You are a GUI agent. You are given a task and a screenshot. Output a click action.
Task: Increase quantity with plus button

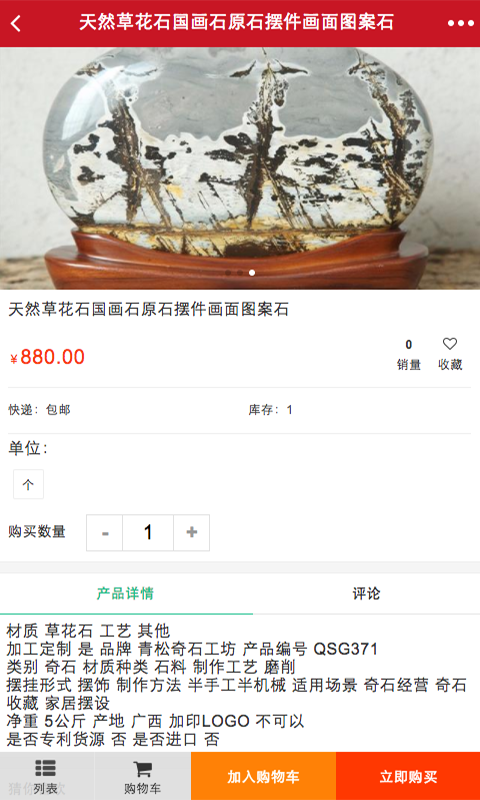pyautogui.click(x=191, y=533)
